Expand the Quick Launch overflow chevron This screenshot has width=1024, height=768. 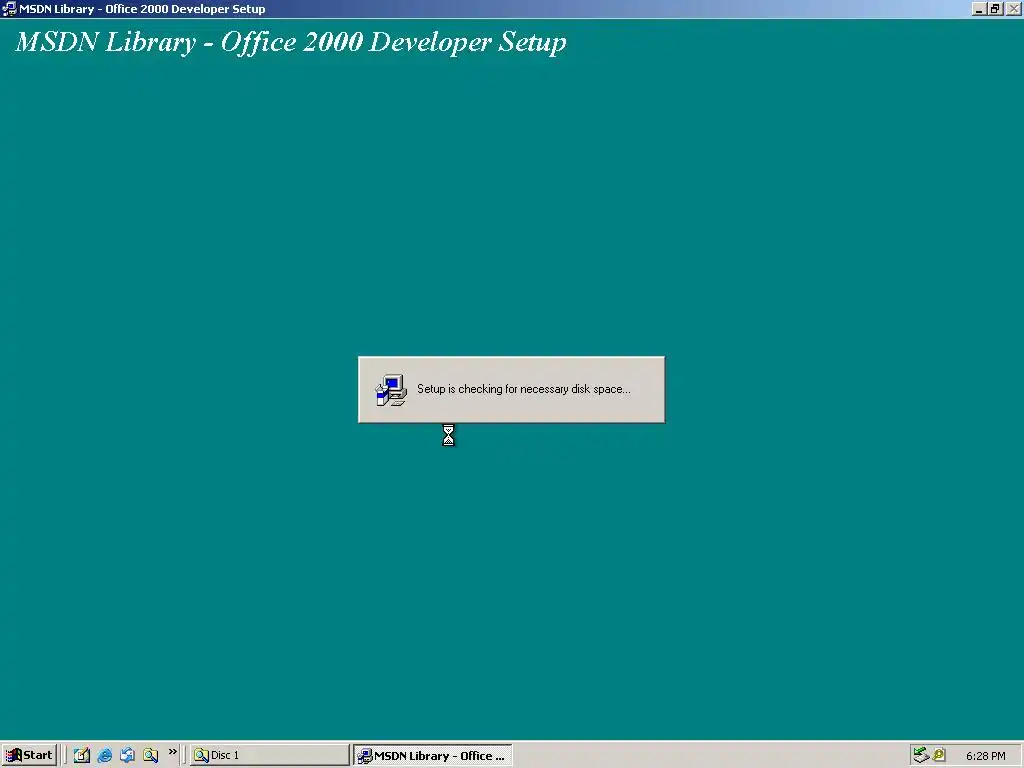coord(172,752)
